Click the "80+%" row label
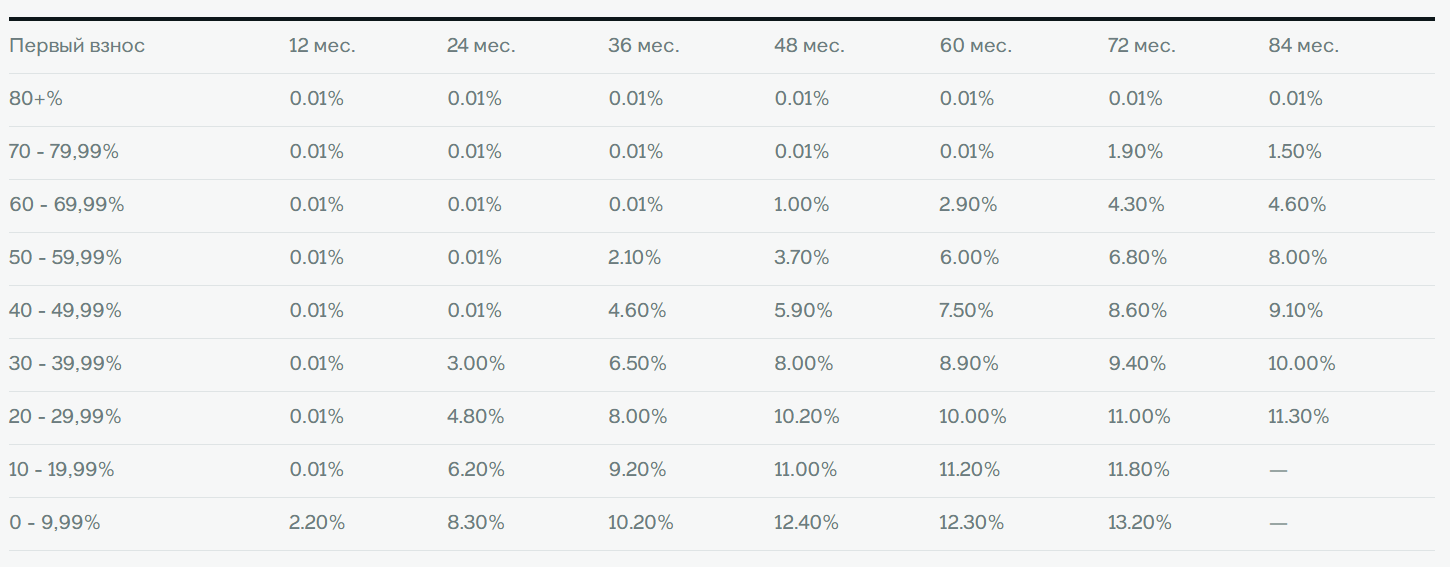Screen dimensions: 1450x567 coord(36,99)
